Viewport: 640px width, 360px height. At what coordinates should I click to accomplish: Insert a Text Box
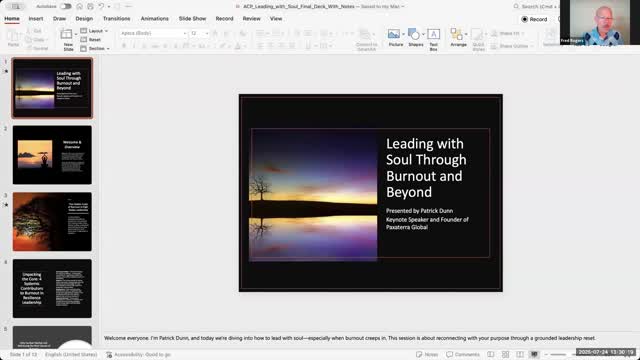(x=433, y=39)
